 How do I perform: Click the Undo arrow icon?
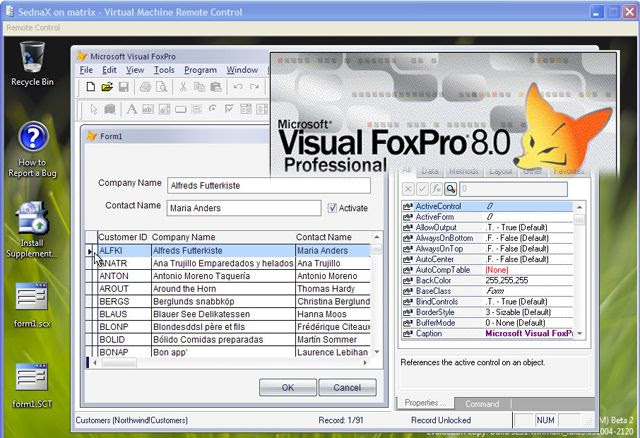coord(238,87)
